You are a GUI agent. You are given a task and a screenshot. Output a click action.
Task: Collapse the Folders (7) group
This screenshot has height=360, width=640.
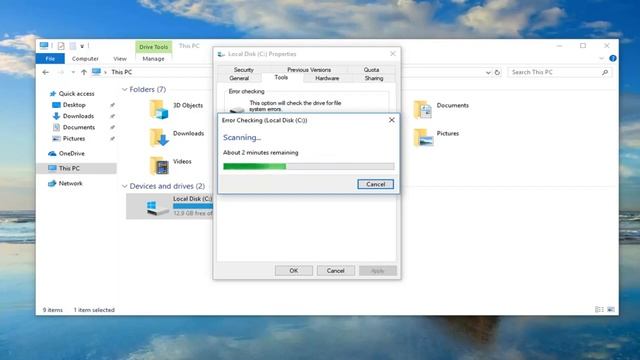tap(124, 89)
